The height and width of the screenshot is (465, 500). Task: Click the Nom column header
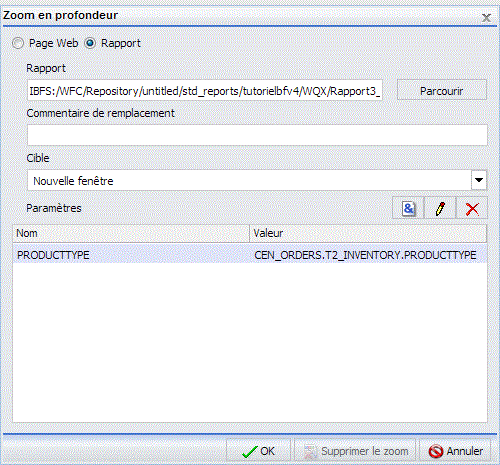(131, 233)
